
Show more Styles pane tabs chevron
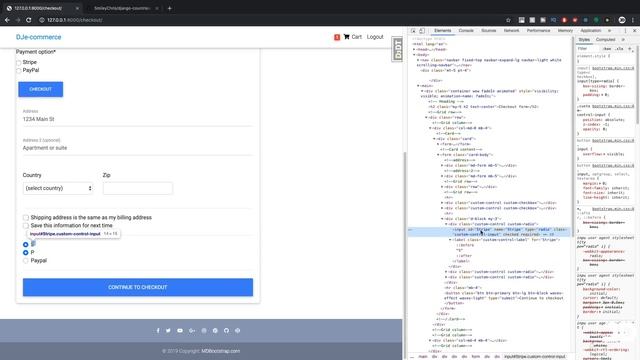623,40
